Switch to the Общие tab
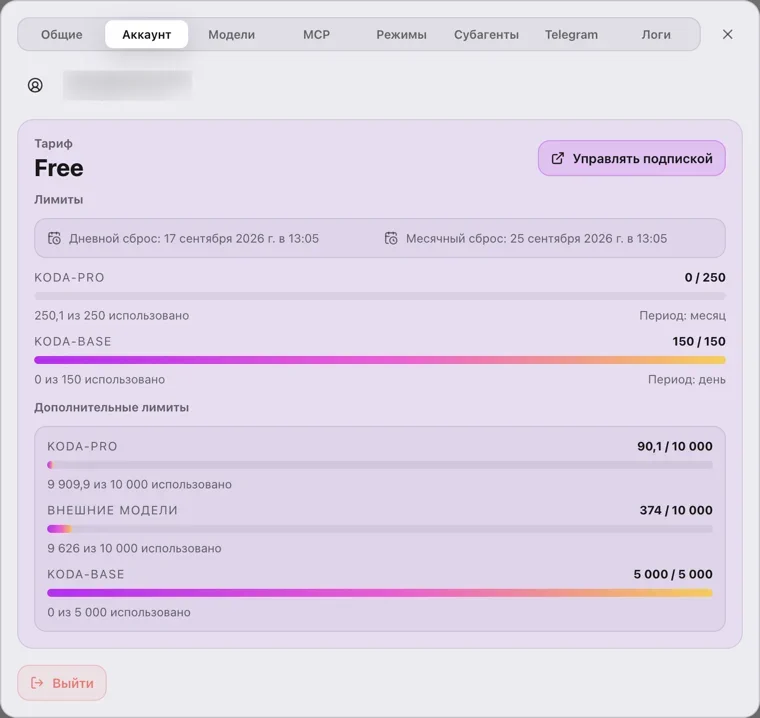This screenshot has width=760, height=718. pos(62,34)
